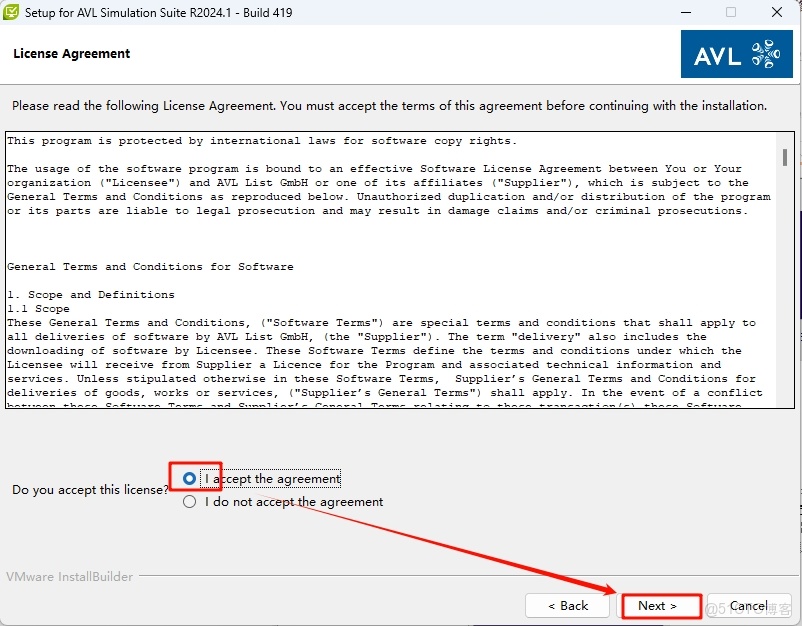The height and width of the screenshot is (626, 802).
Task: Click the license text scrollbar thumb
Action: [785, 157]
